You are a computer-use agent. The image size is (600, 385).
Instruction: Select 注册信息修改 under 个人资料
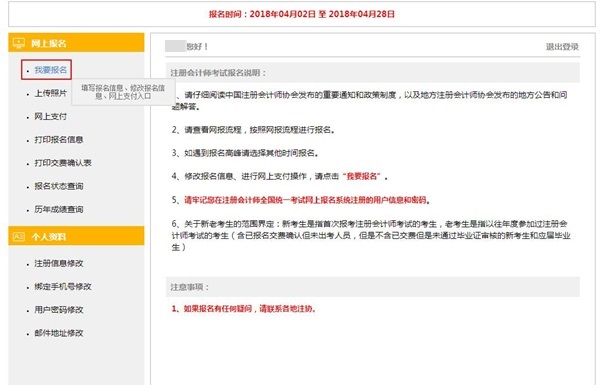[59, 263]
